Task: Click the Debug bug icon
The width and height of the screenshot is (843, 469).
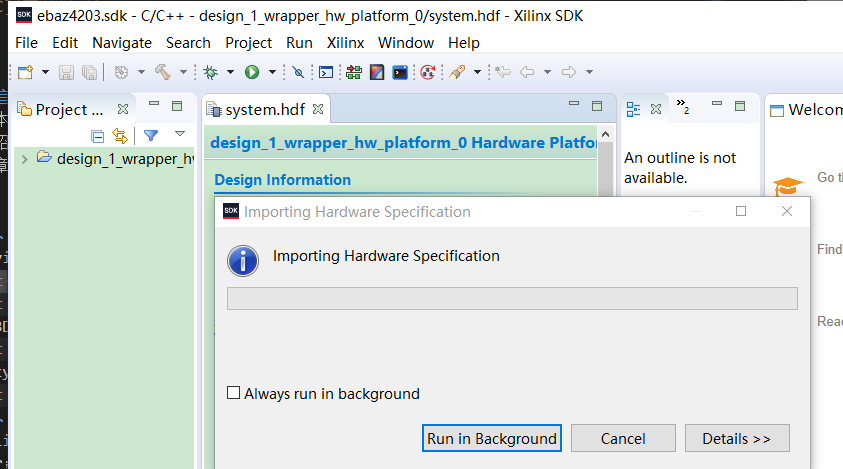Action: 210,72
